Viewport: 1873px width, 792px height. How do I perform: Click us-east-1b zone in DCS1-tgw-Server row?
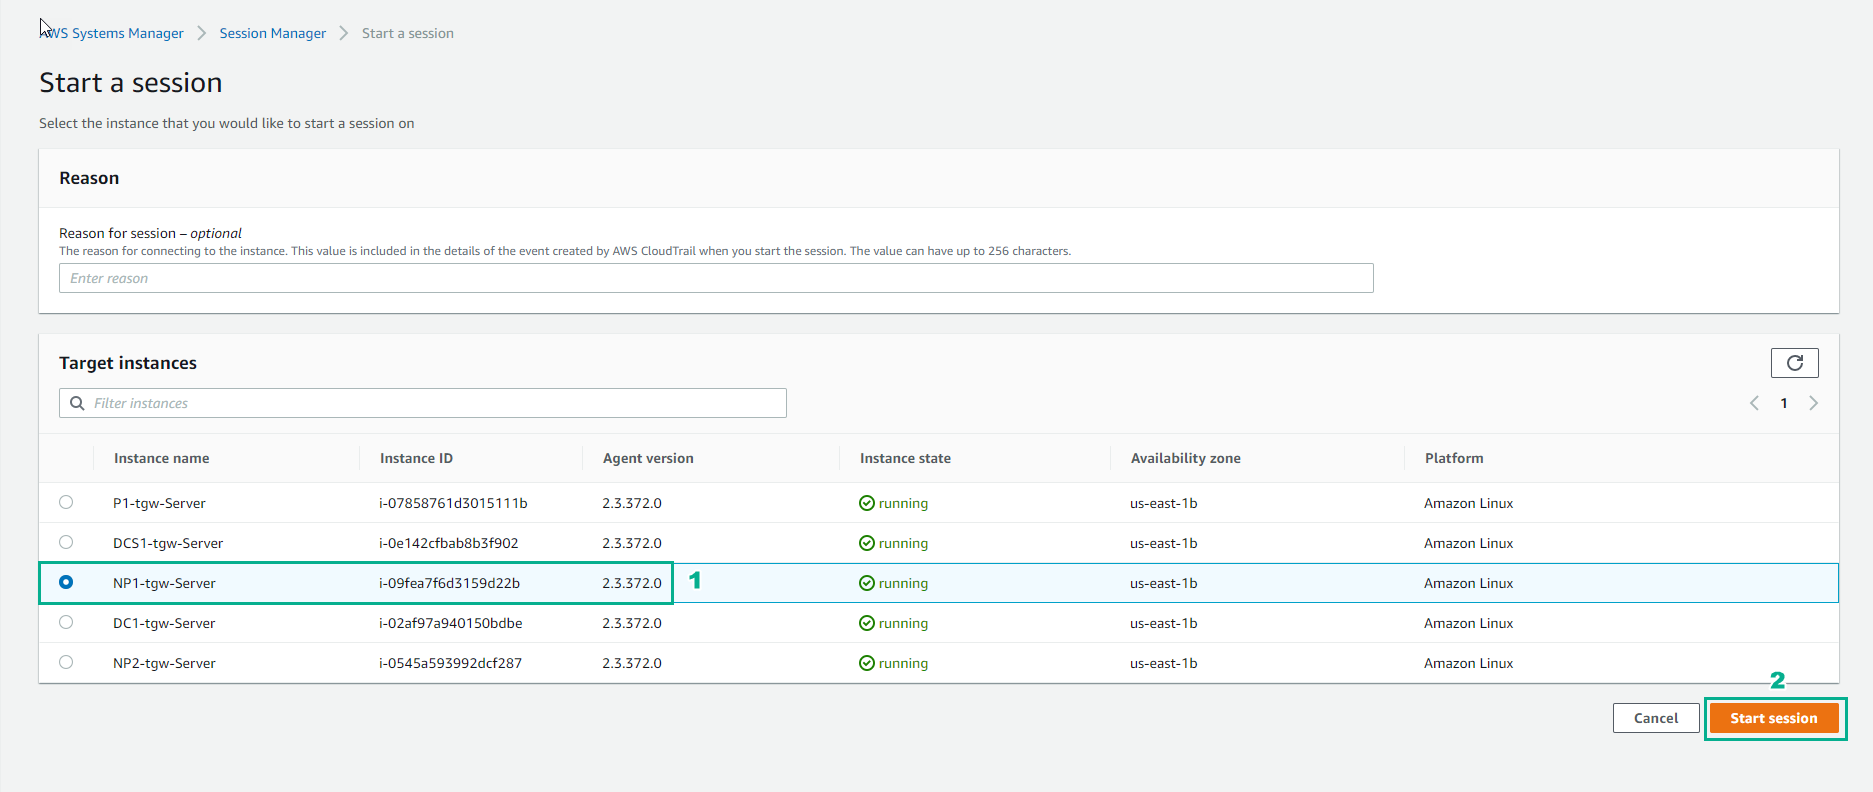[x=1163, y=543]
